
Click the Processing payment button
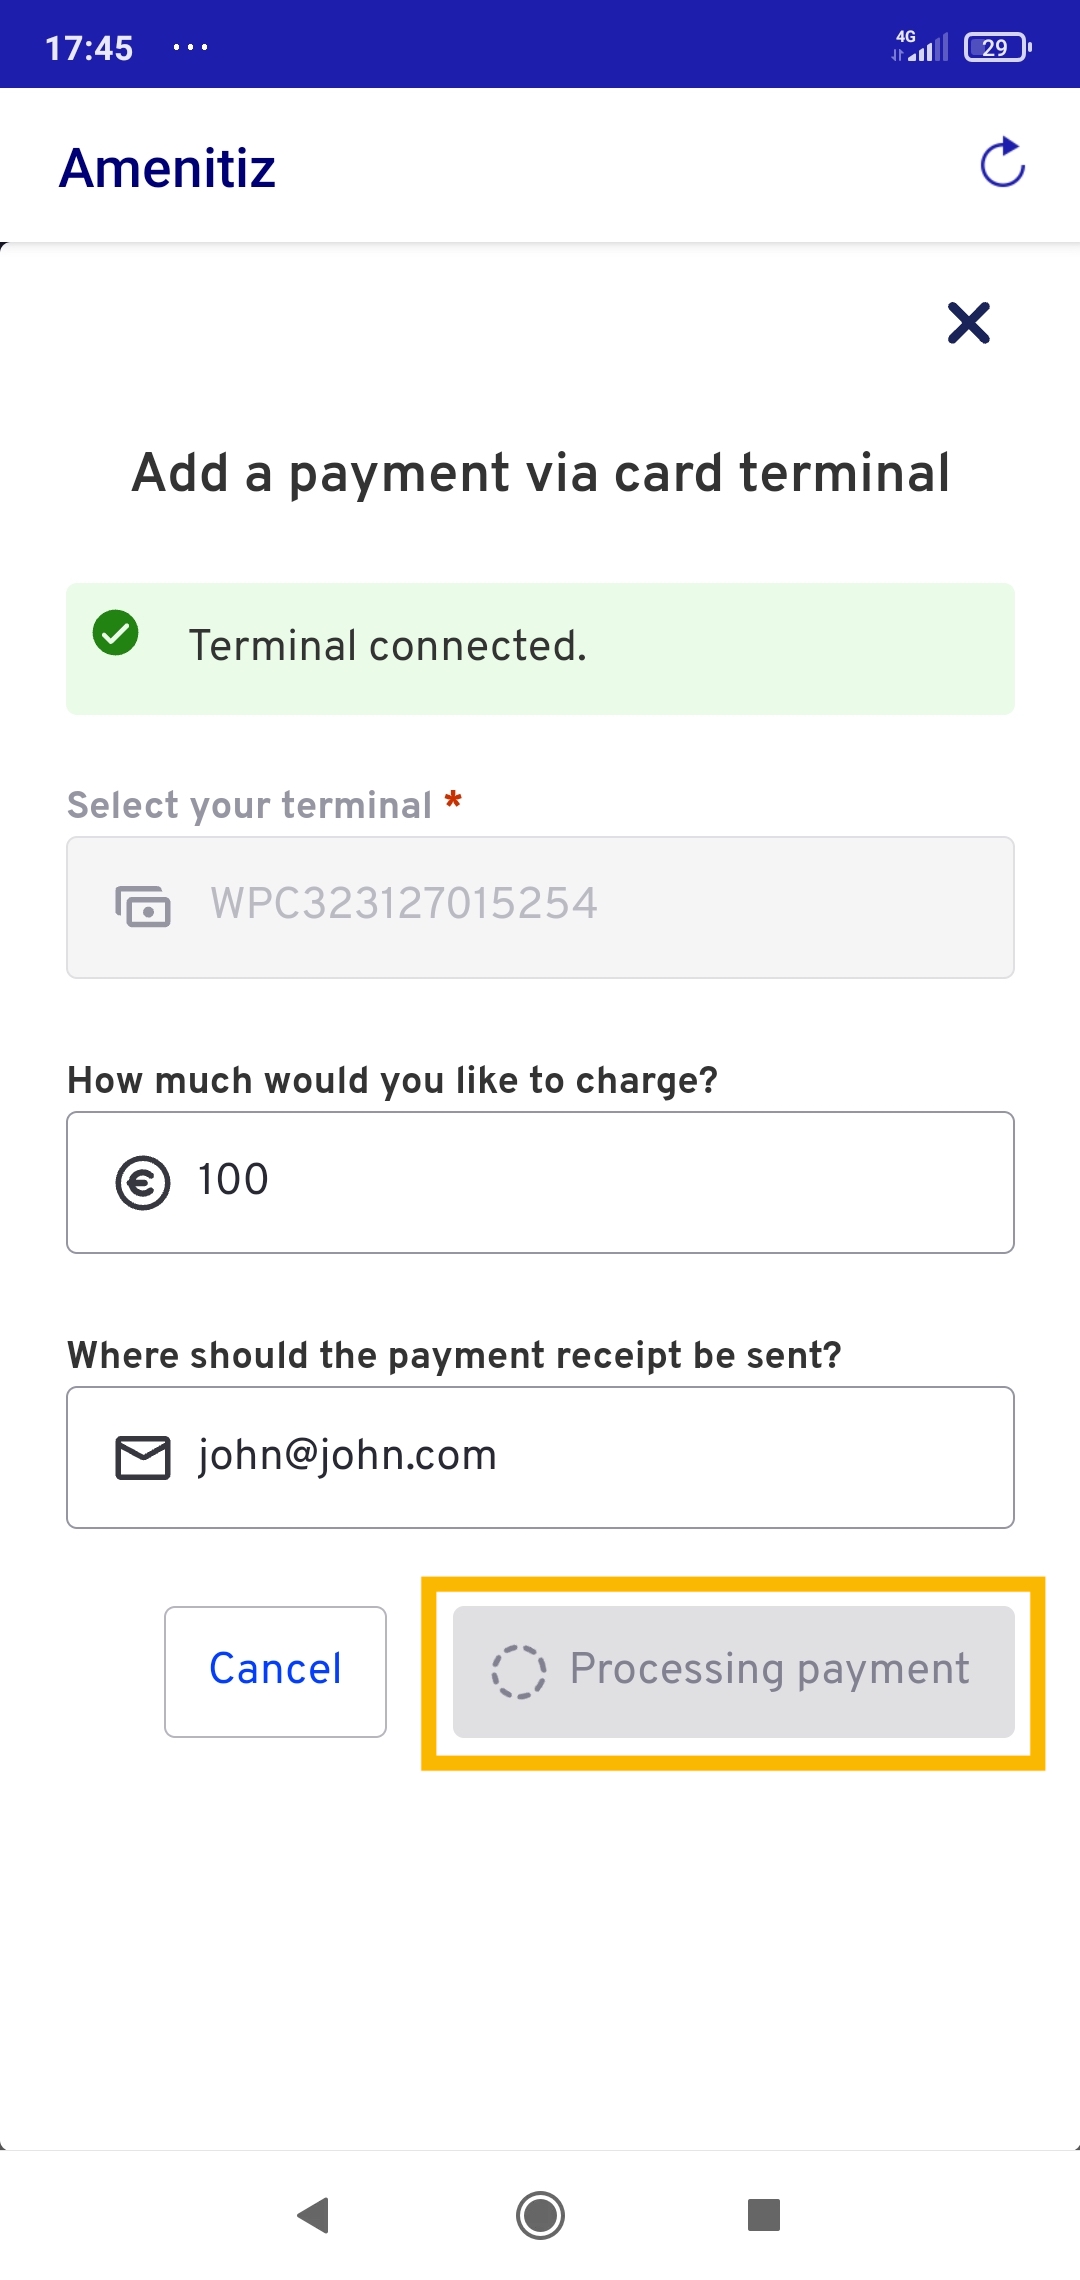[x=734, y=1671]
